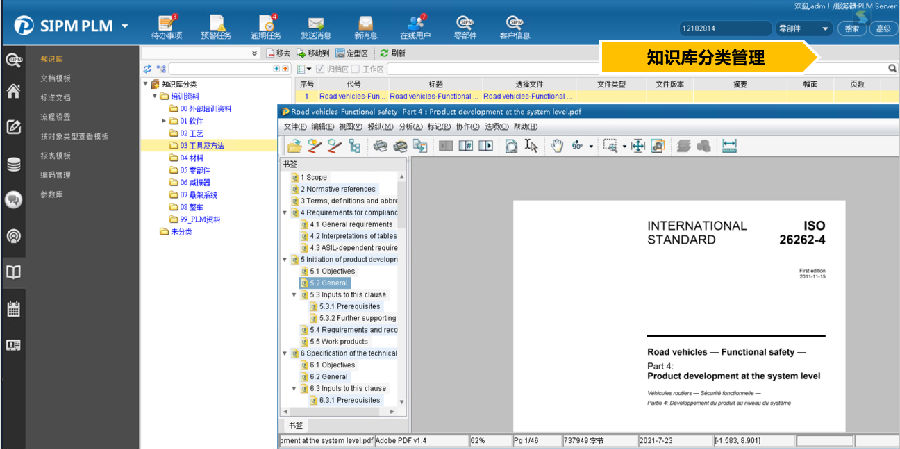The image size is (900, 449).
Task: Click the 发送消息 send message icon
Action: point(316,26)
